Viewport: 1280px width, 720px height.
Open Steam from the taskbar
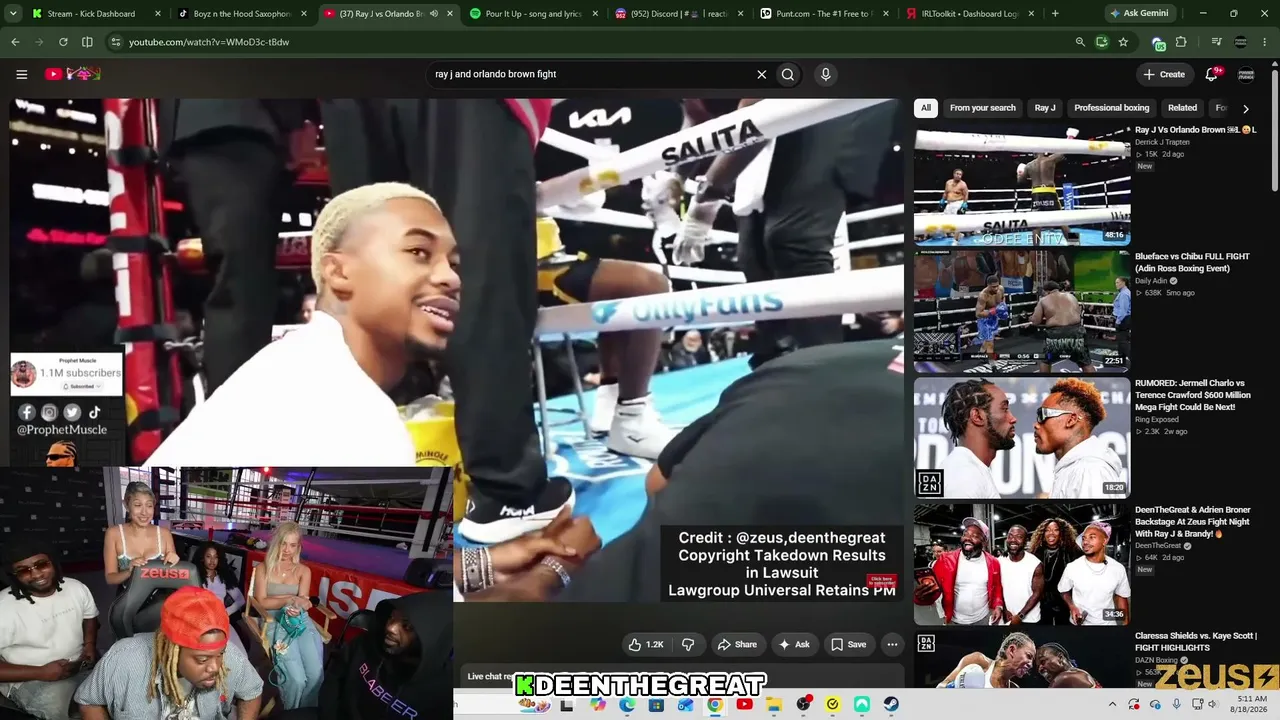pyautogui.click(x=890, y=704)
